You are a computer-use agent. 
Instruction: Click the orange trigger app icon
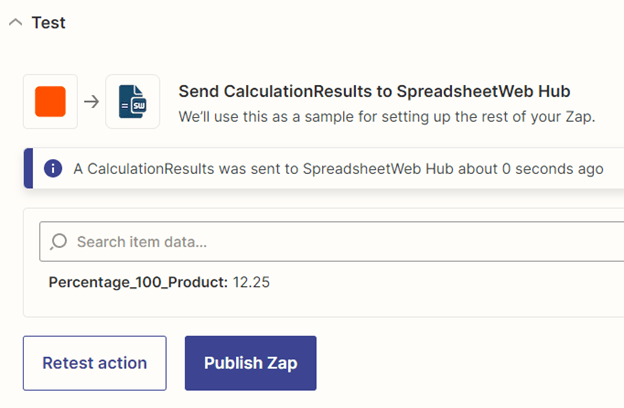click(50, 101)
